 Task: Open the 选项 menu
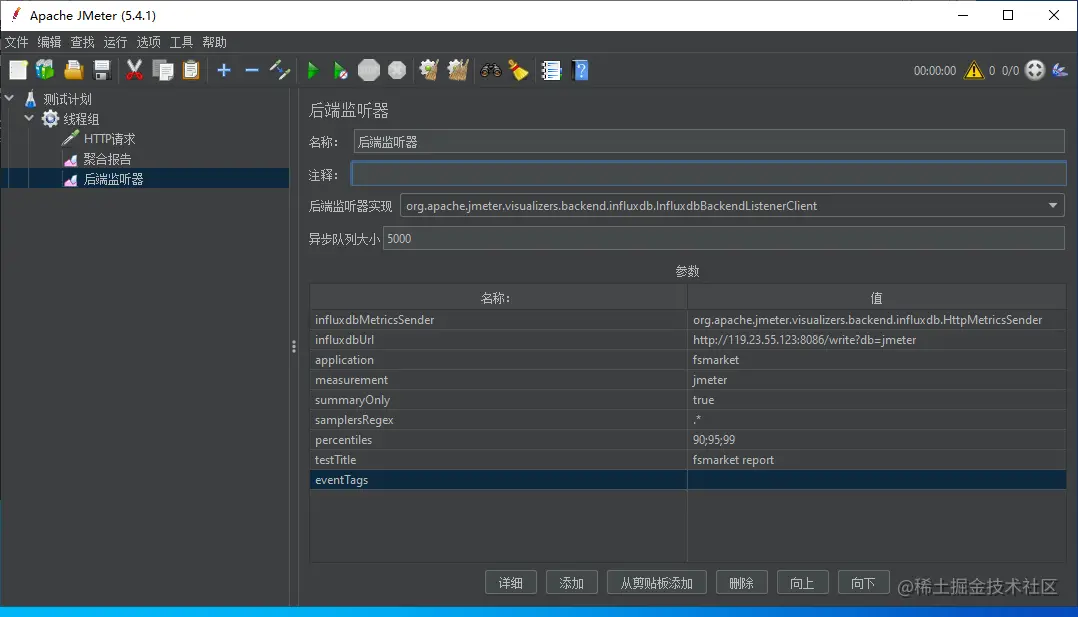[148, 42]
